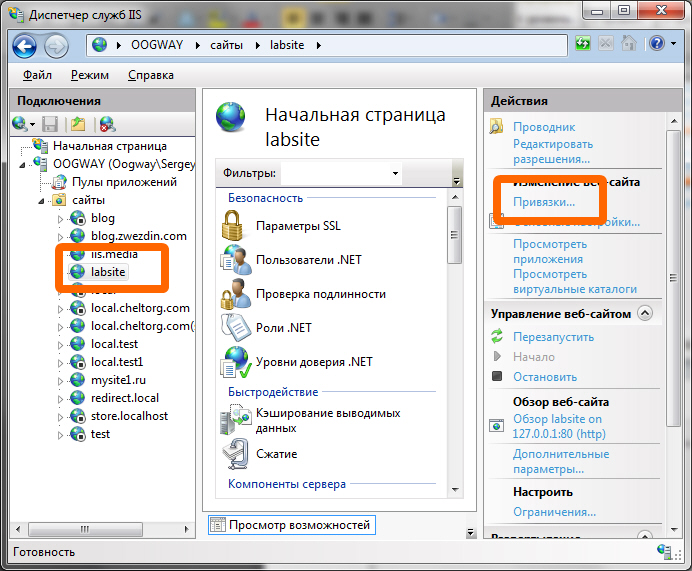Click the Остановить website action
The width and height of the screenshot is (692, 571).
(x=544, y=377)
